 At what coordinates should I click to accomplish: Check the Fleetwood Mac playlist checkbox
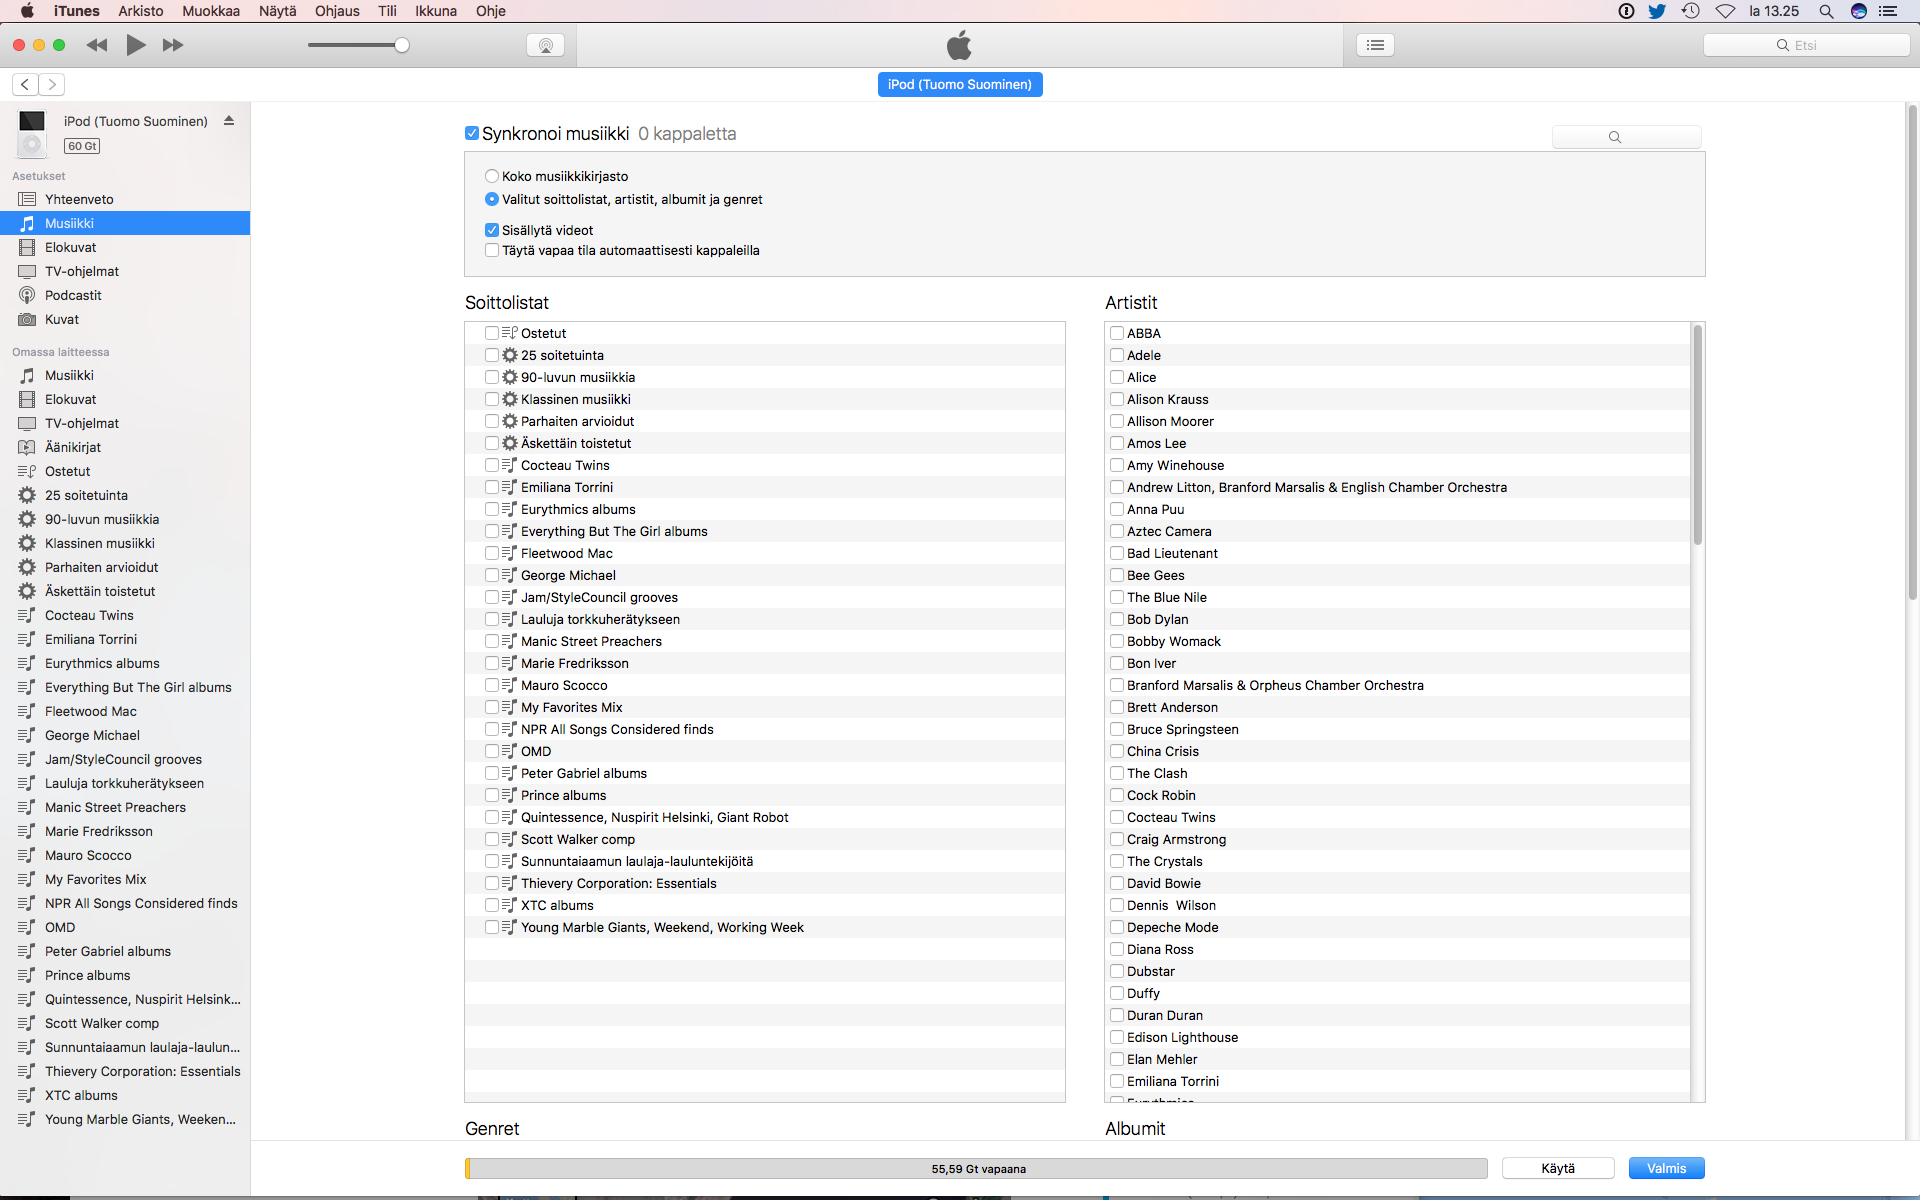492,553
